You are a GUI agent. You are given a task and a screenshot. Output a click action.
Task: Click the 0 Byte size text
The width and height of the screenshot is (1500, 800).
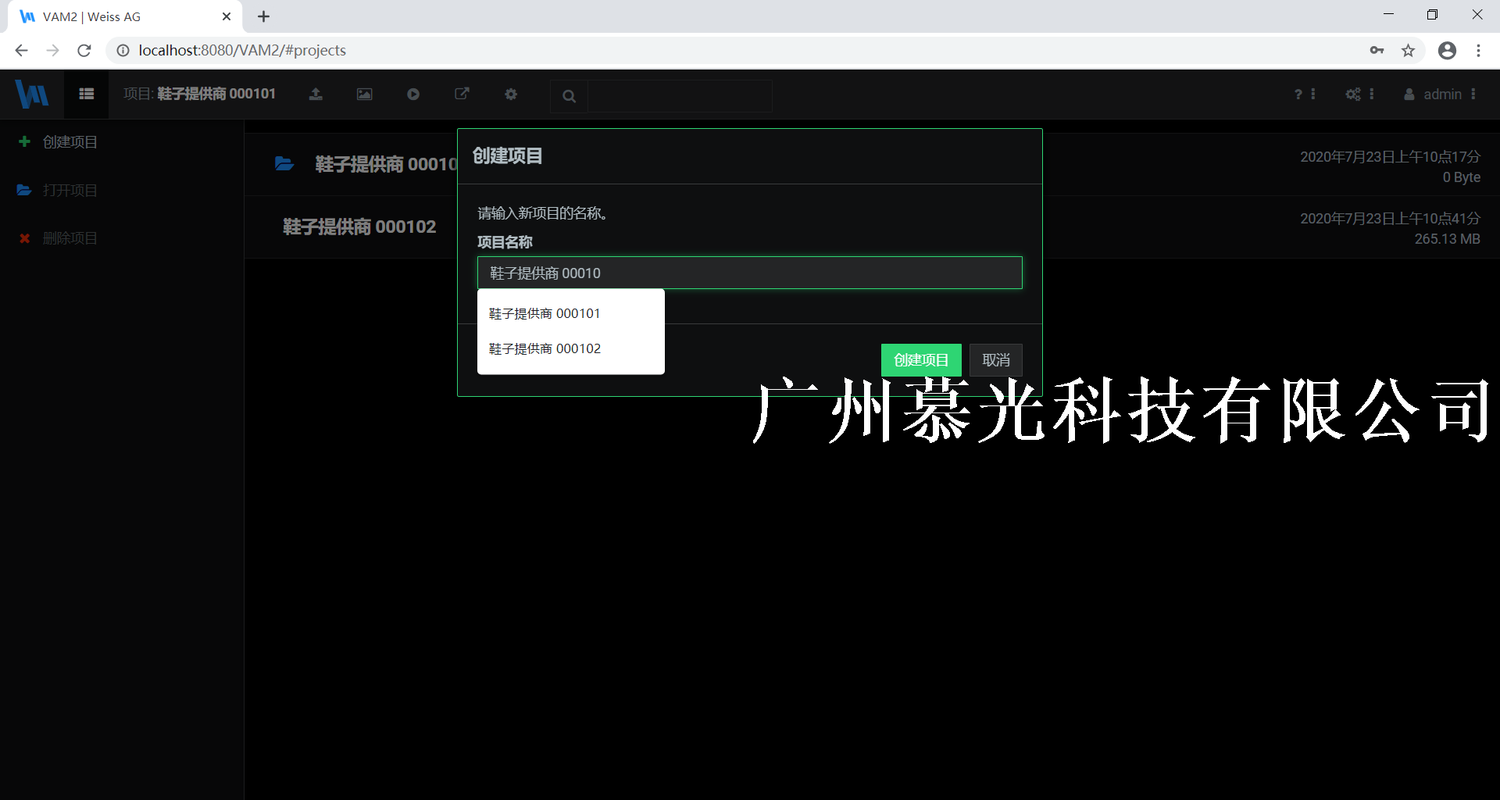pos(1461,177)
